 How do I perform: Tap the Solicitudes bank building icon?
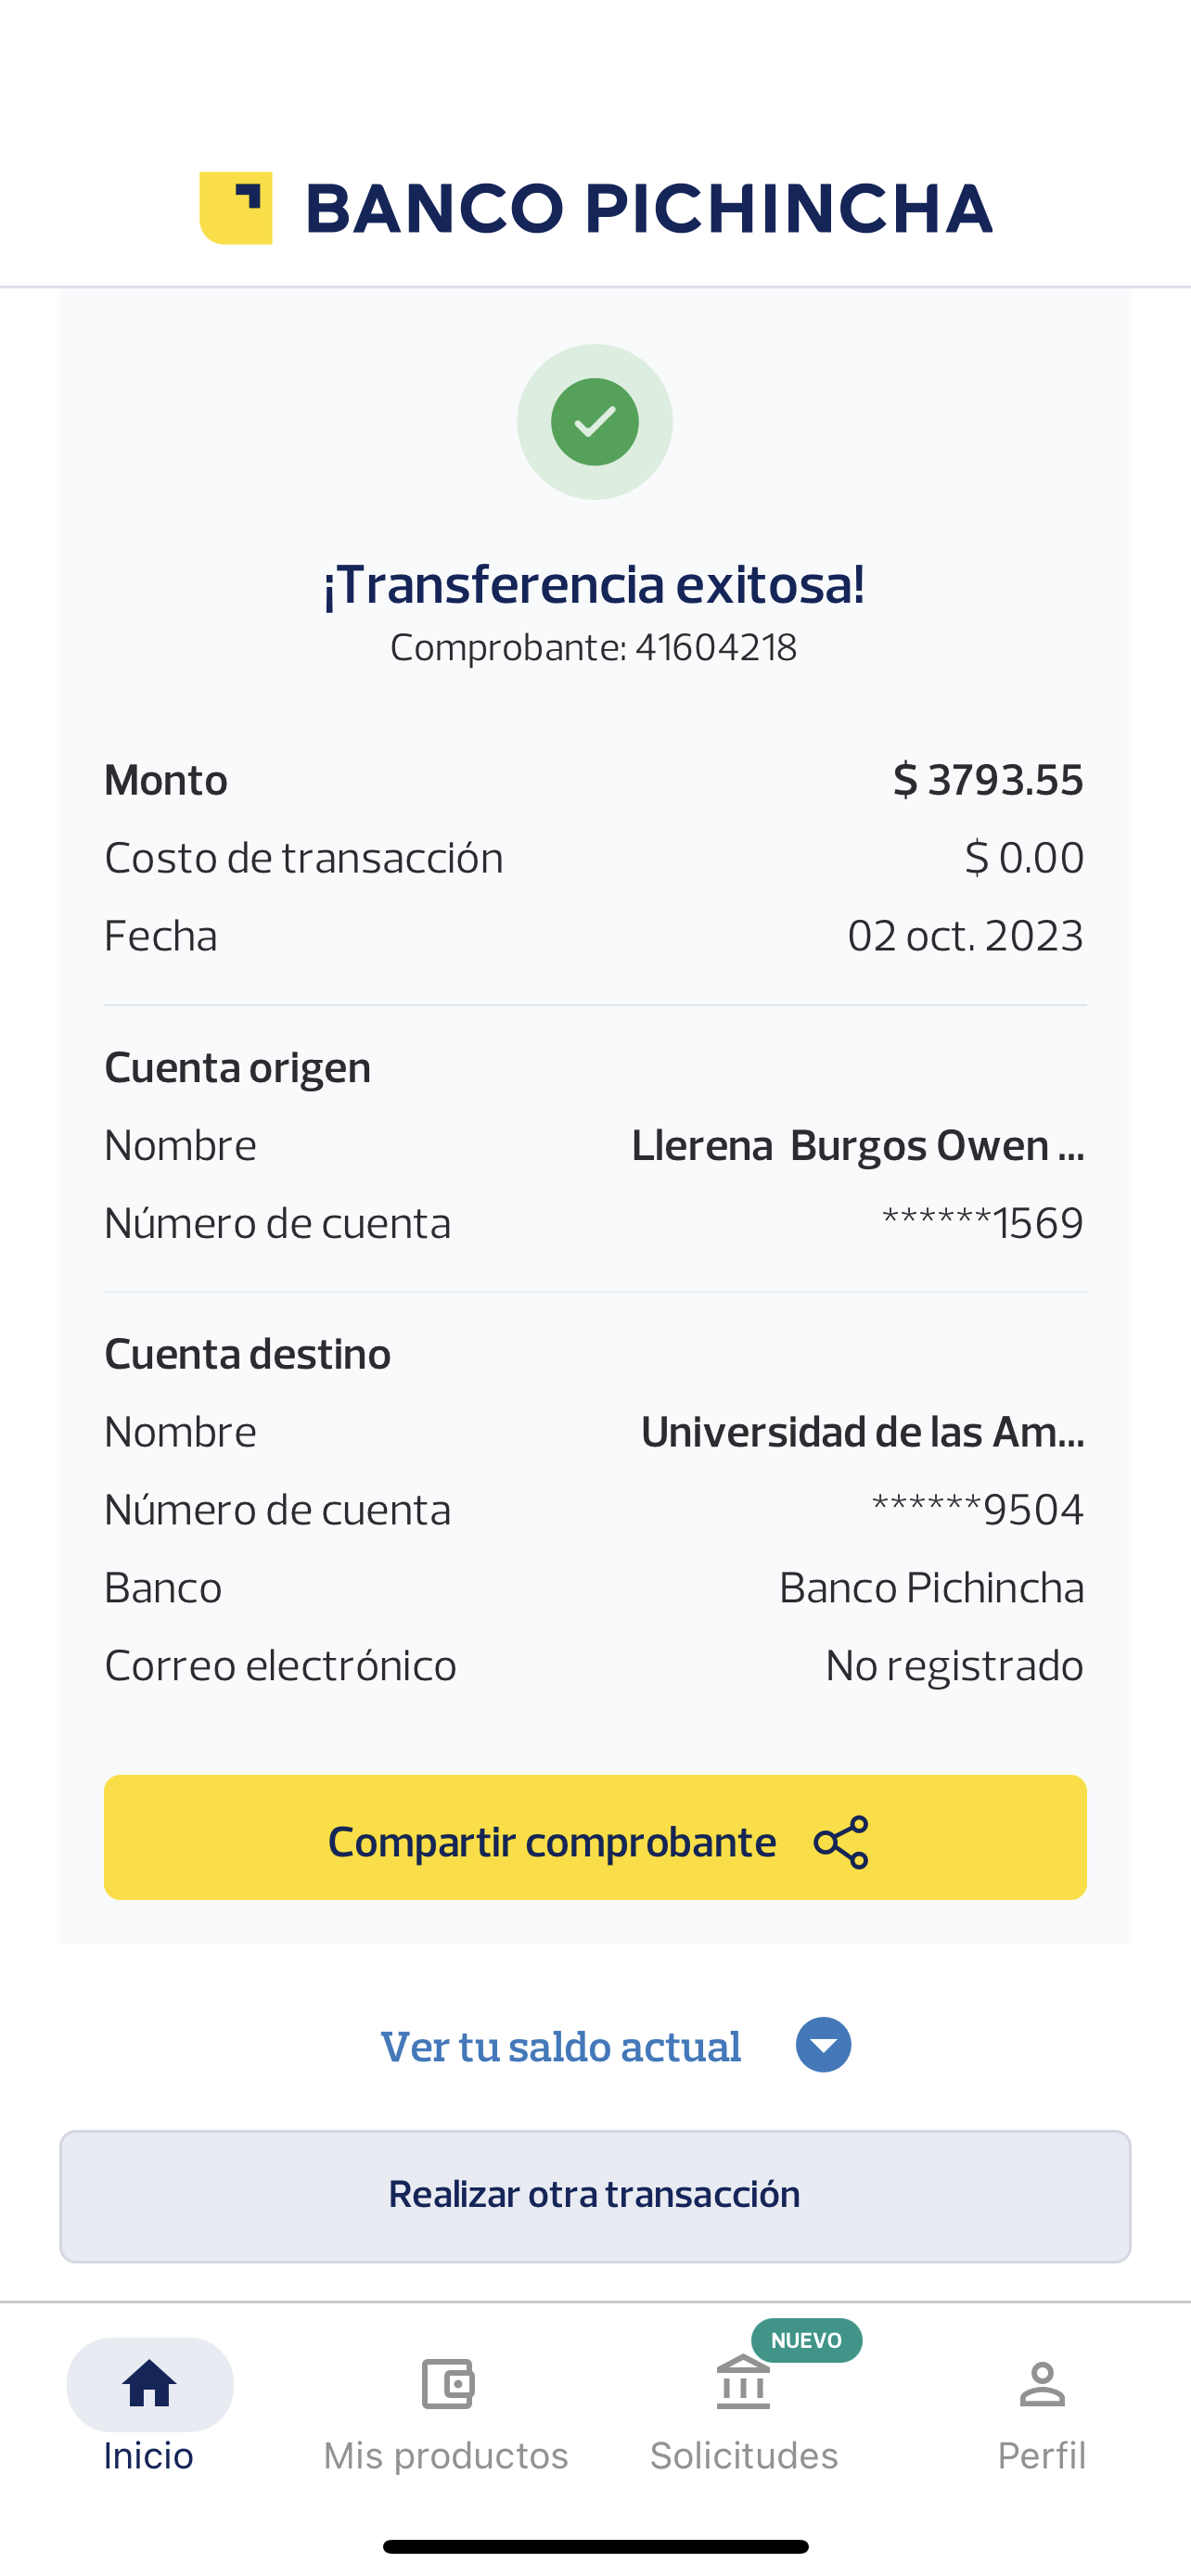[743, 2384]
